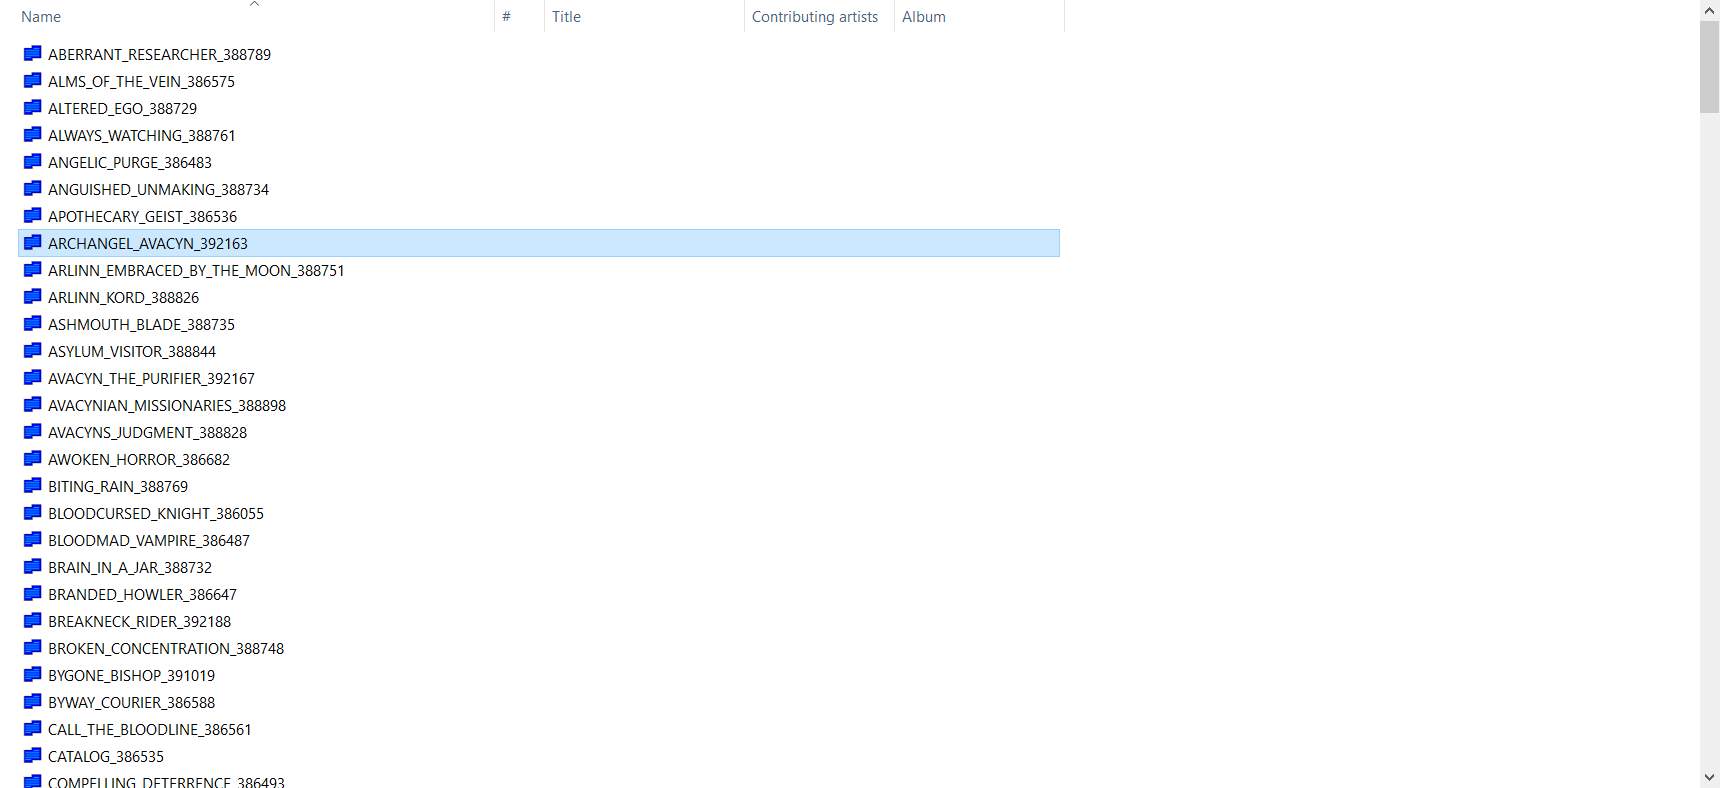Viewport: 1720px width, 788px height.
Task: Click the ALTERED_EGO_388729 file icon
Action: point(32,108)
